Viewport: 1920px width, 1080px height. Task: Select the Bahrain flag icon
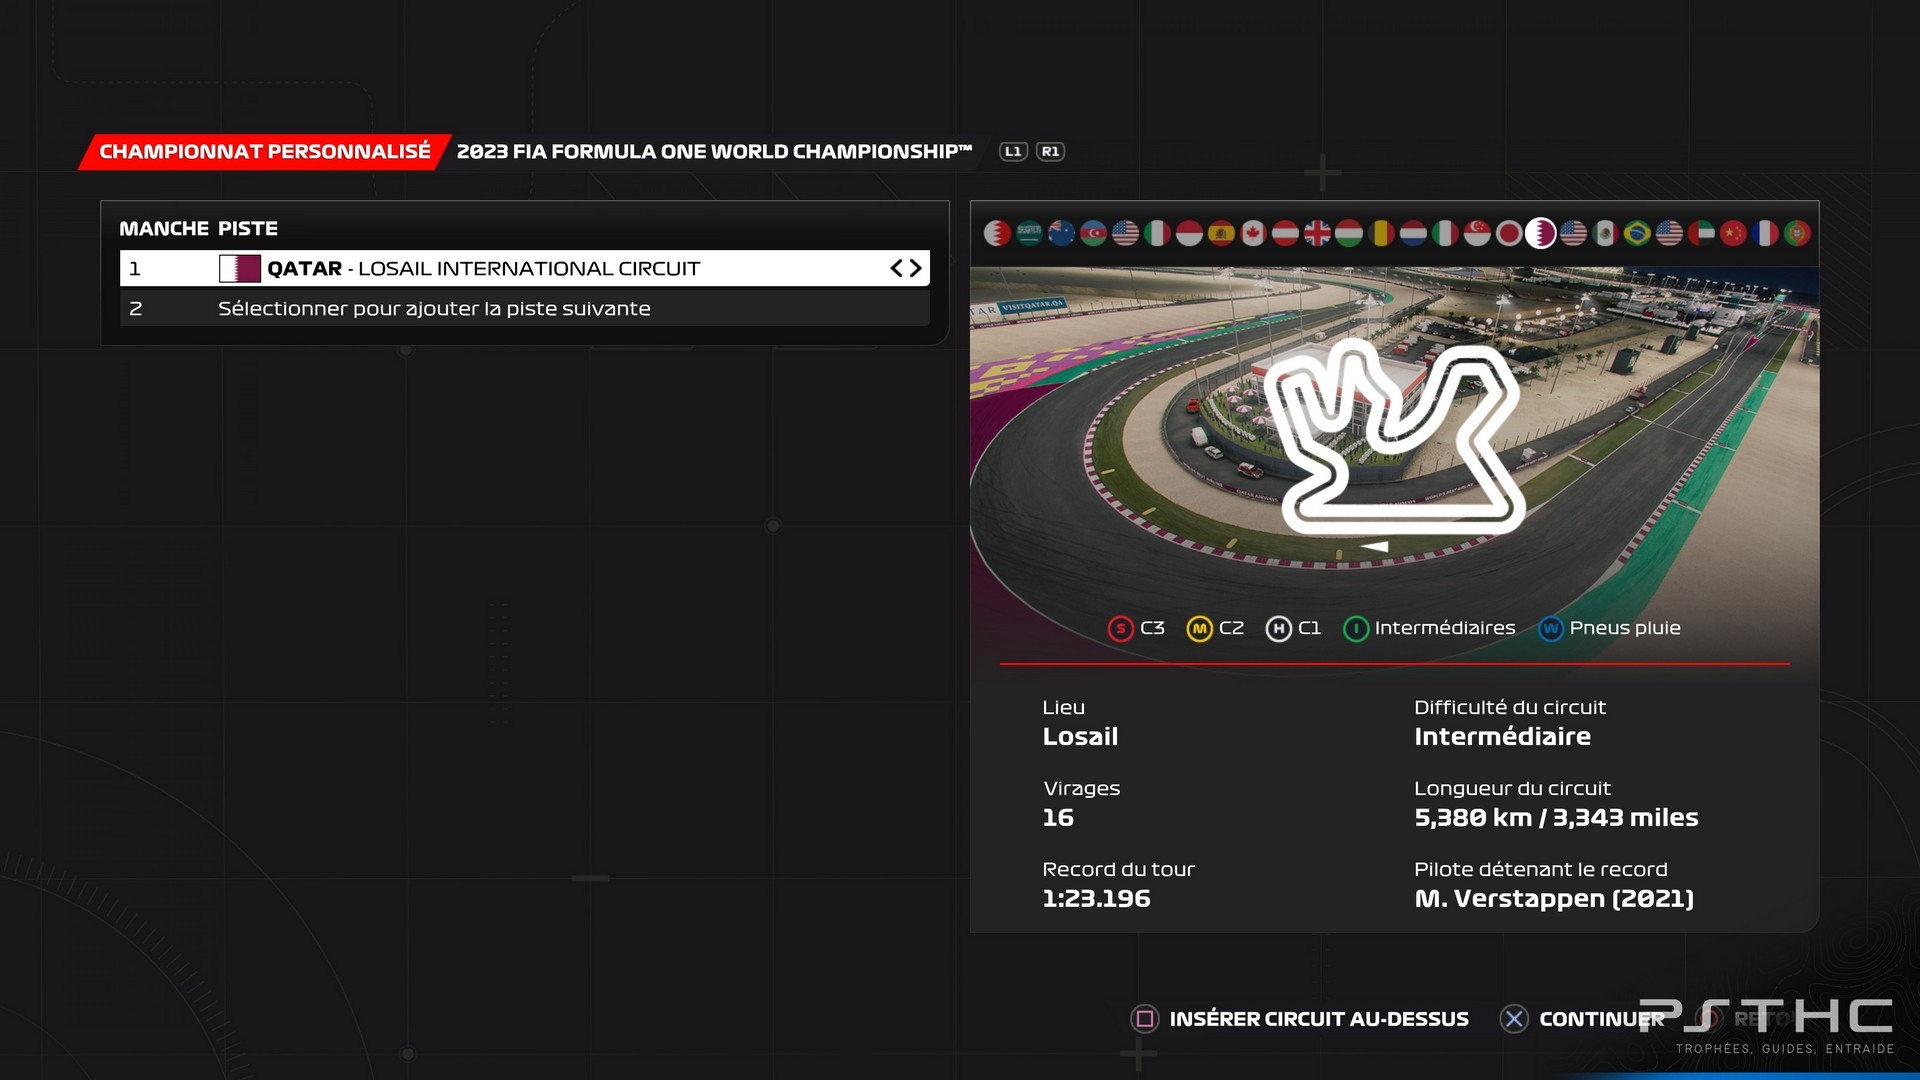[997, 233]
